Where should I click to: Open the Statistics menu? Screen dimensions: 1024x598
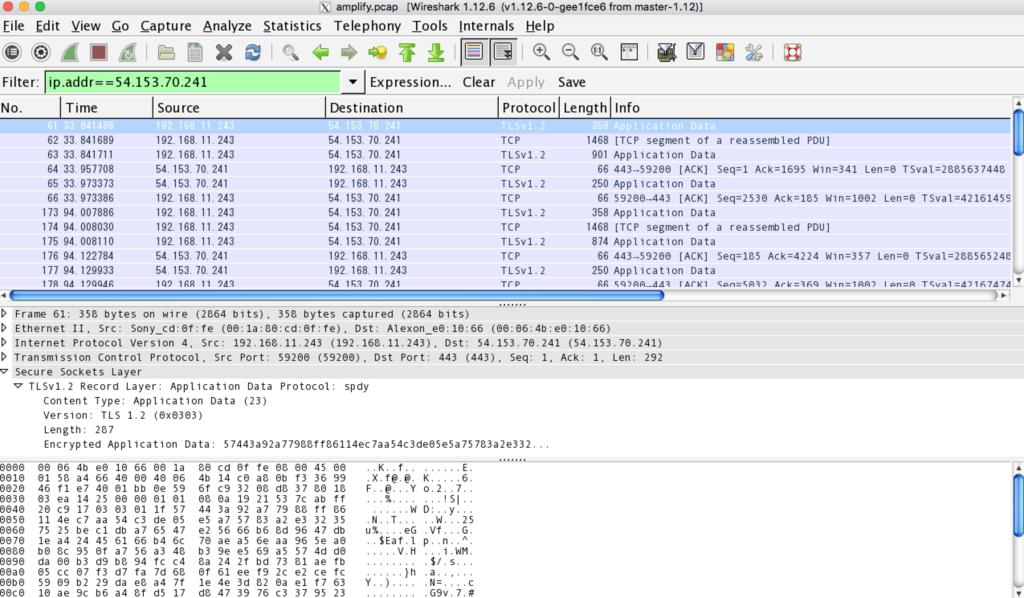click(x=292, y=26)
